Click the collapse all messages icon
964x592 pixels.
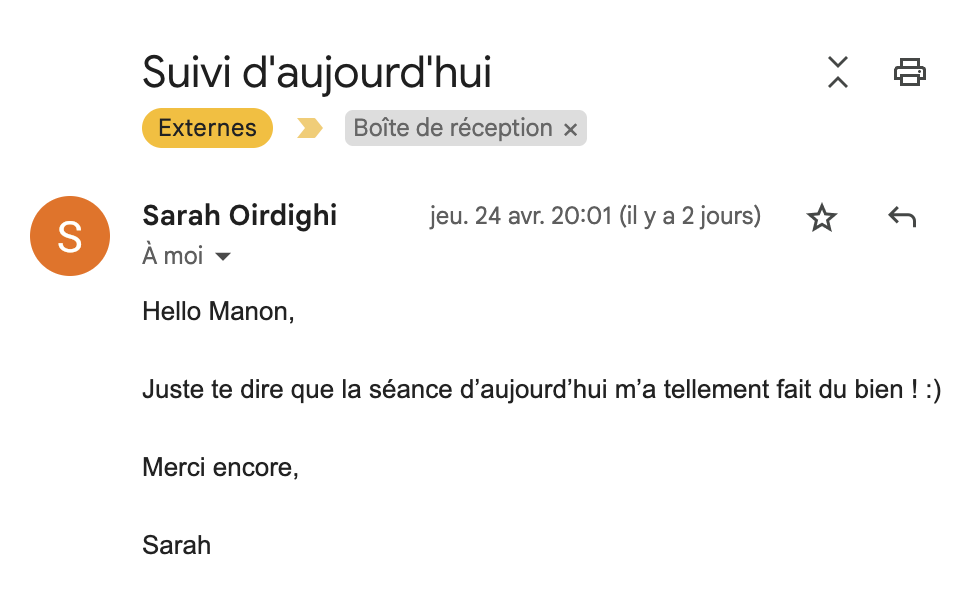(x=837, y=72)
